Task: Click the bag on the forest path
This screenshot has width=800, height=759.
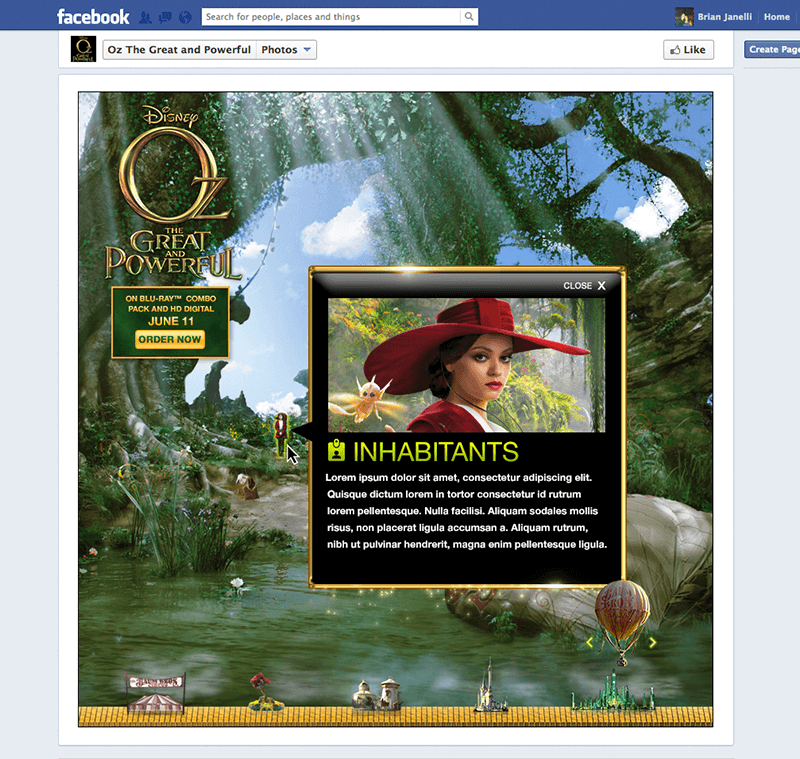Action: pyautogui.click(x=247, y=486)
